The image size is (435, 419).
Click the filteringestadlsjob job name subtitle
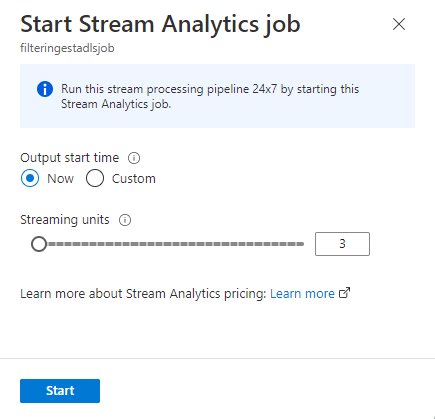[67, 48]
